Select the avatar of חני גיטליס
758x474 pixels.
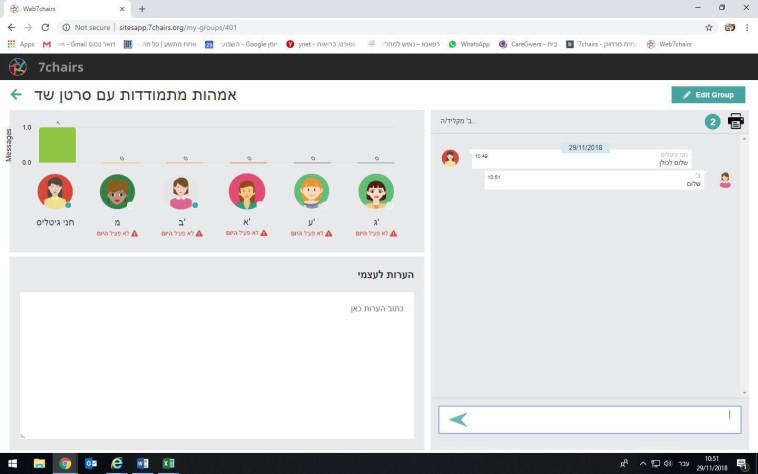(x=54, y=191)
